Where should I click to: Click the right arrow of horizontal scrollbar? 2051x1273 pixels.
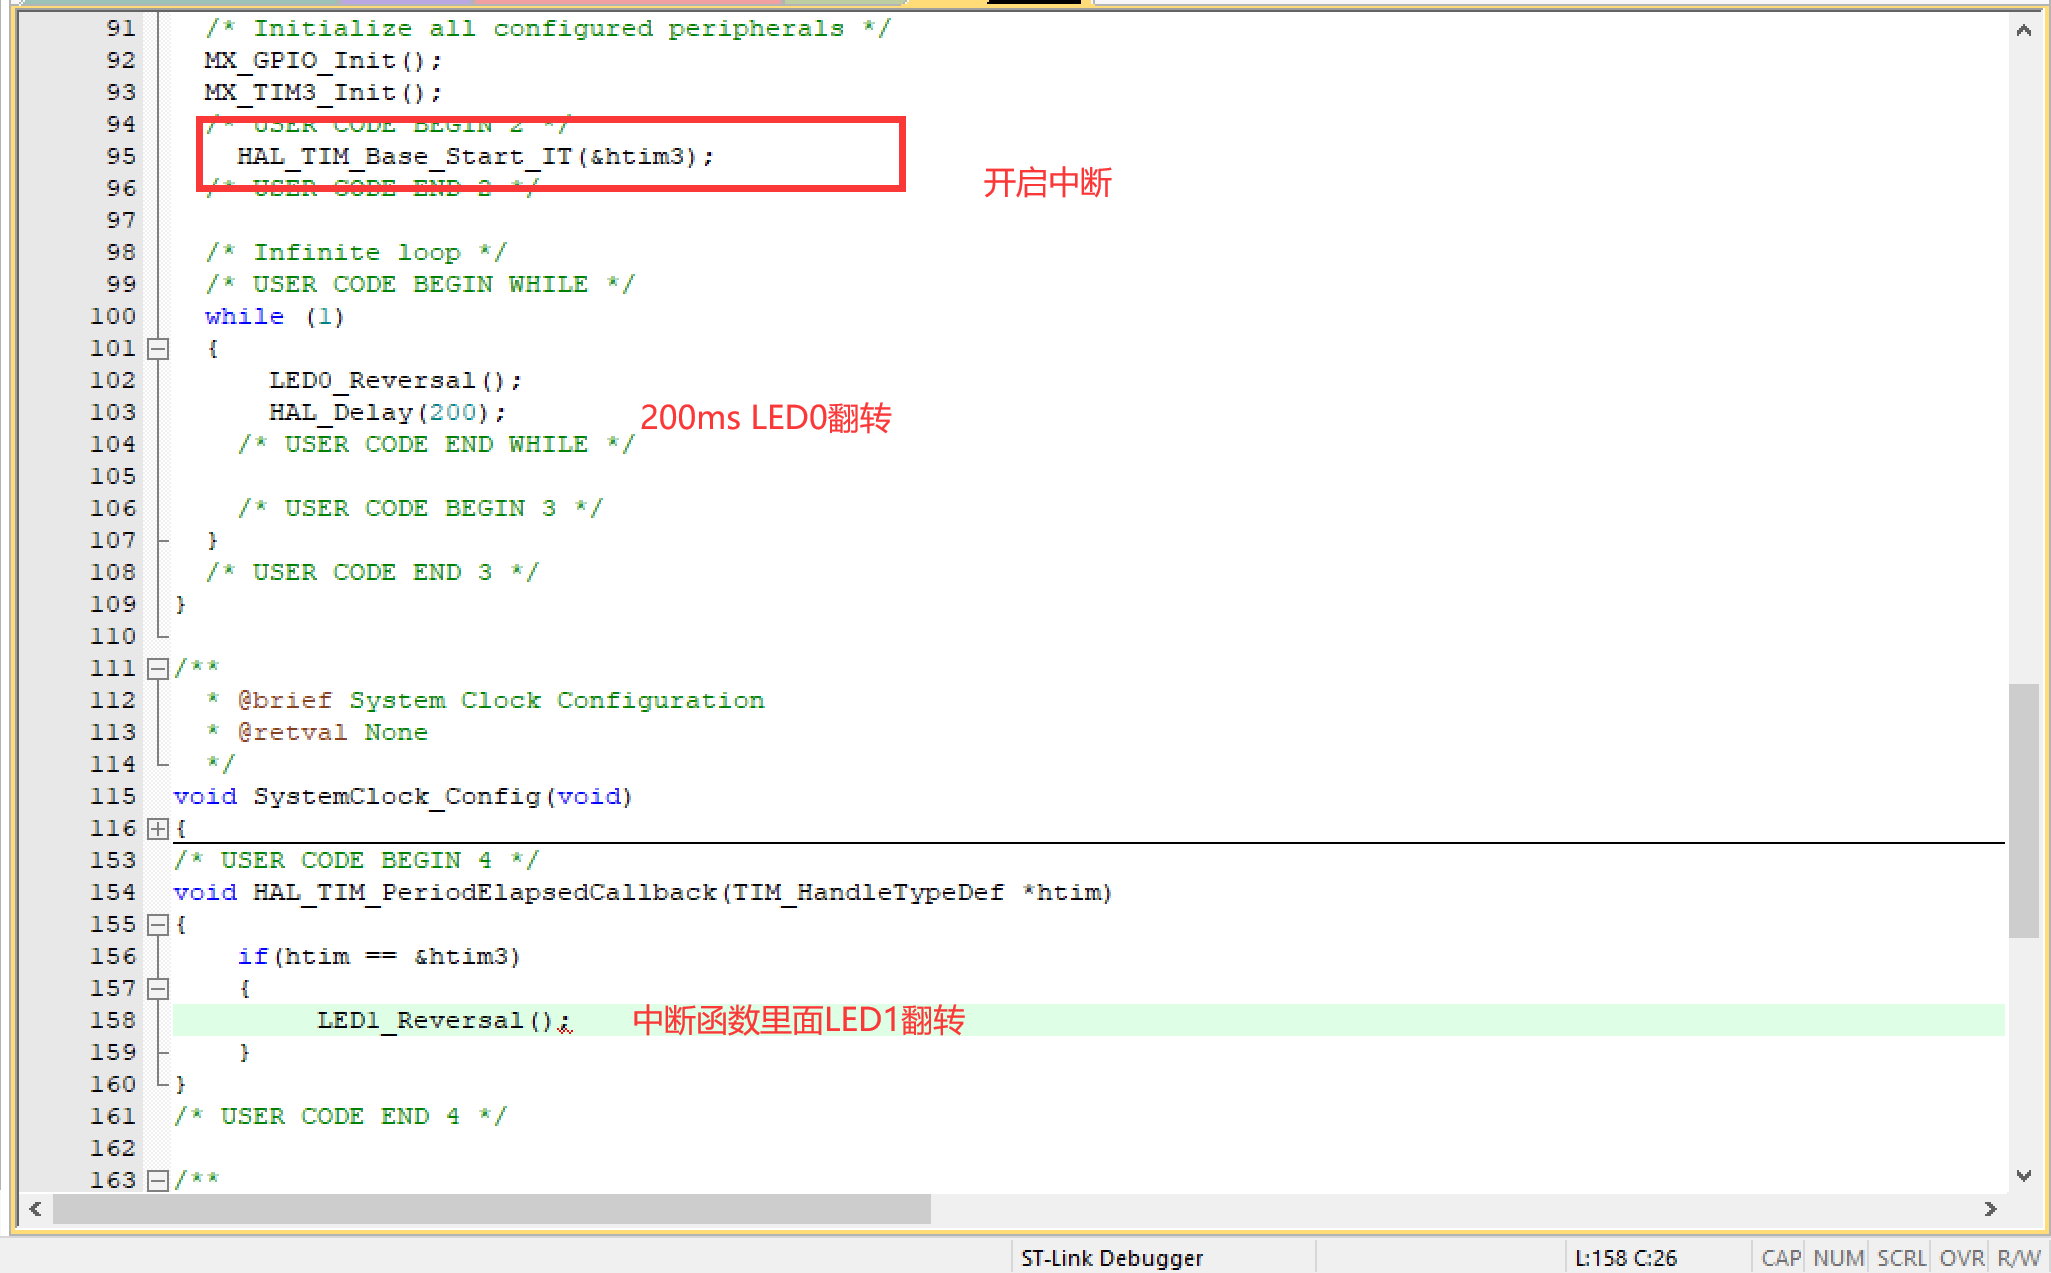pyautogui.click(x=1990, y=1209)
